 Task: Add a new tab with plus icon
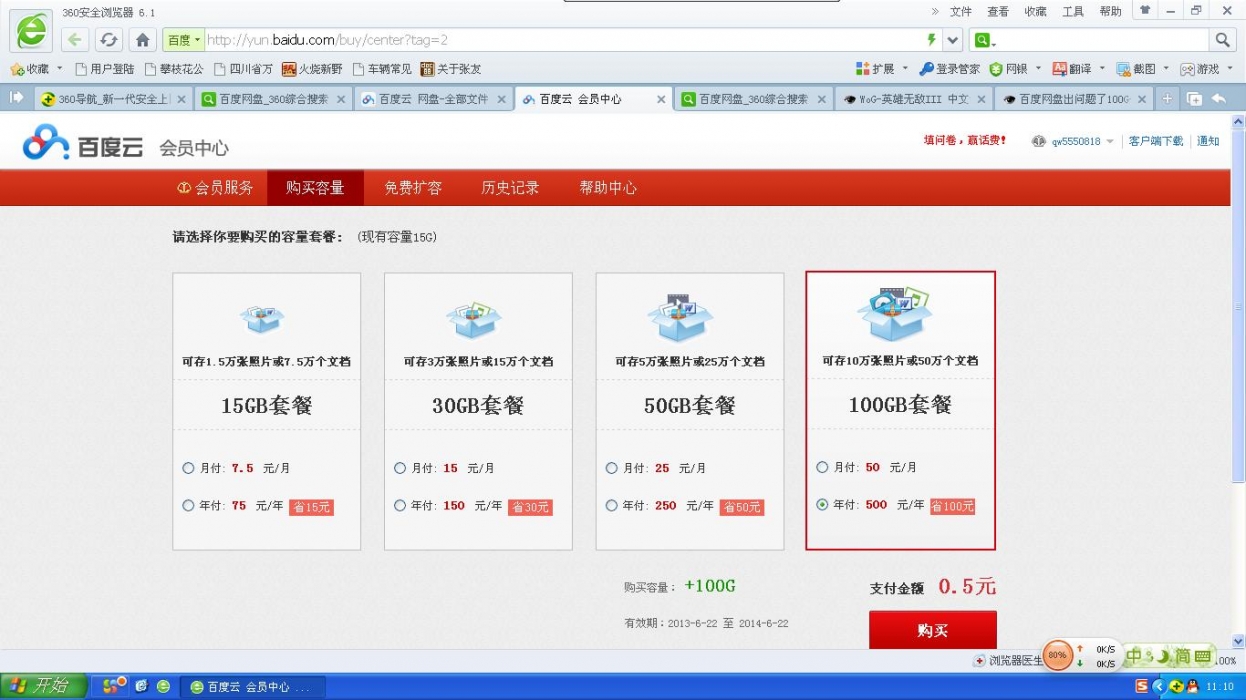(1166, 99)
